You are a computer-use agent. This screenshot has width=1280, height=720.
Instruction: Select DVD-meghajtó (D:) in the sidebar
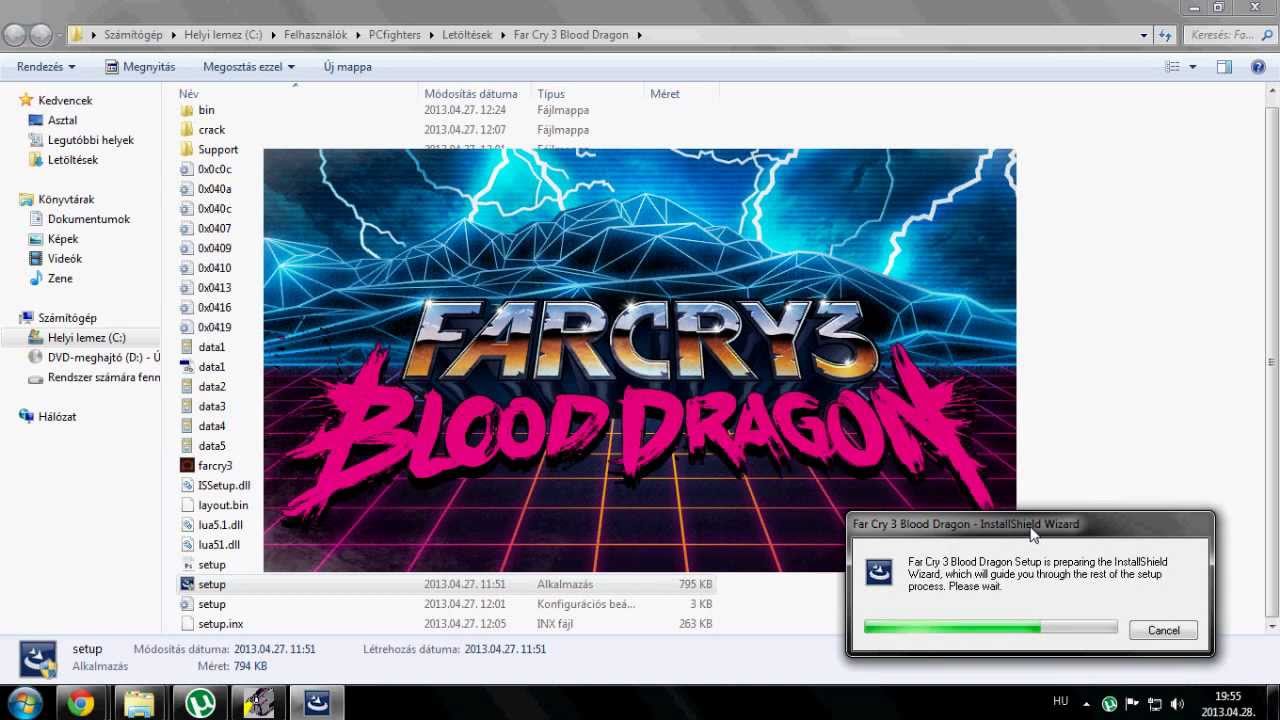[x=104, y=357]
